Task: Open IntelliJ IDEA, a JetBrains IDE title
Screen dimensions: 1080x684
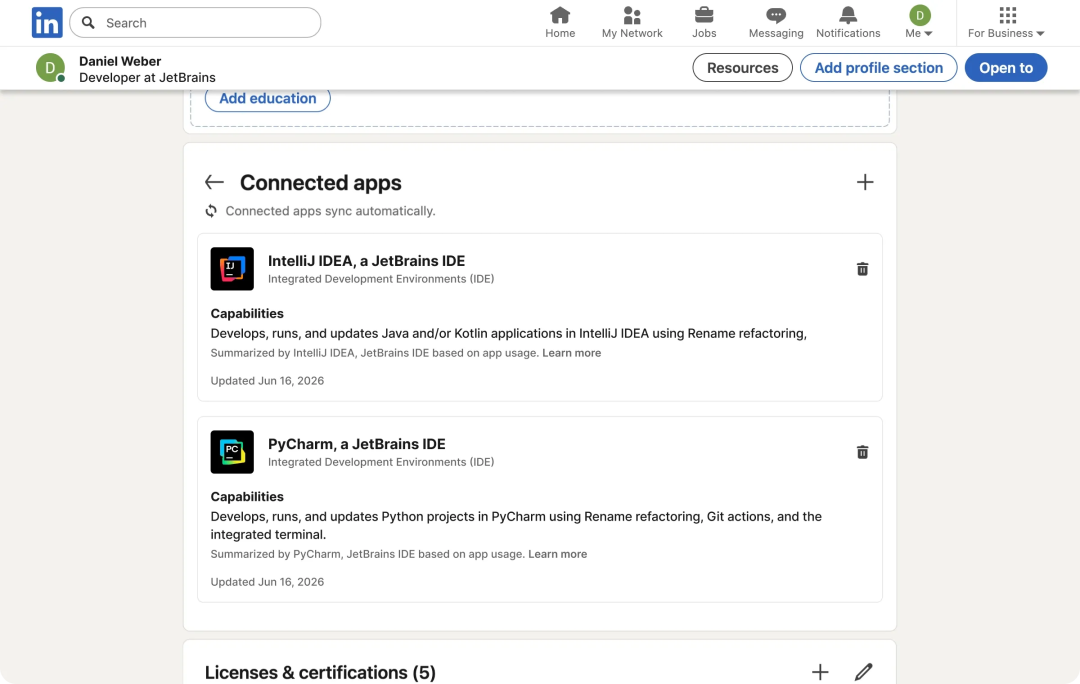Action: coord(366,261)
